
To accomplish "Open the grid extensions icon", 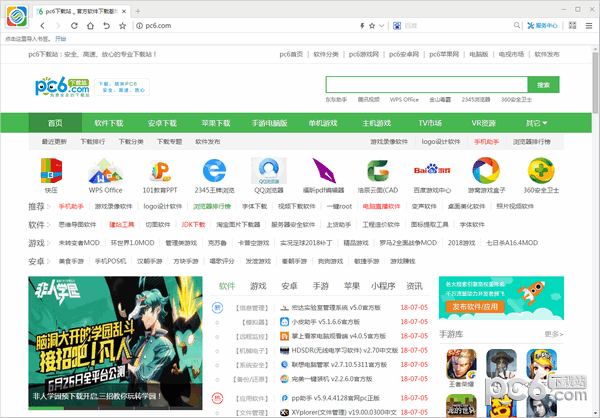I will pos(572,25).
